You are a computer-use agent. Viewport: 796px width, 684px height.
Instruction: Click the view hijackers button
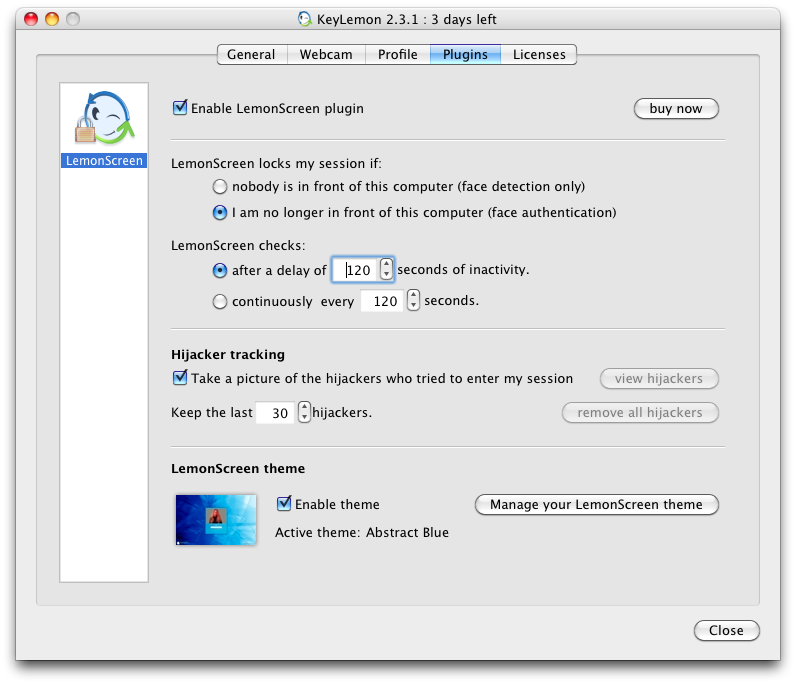coord(659,379)
